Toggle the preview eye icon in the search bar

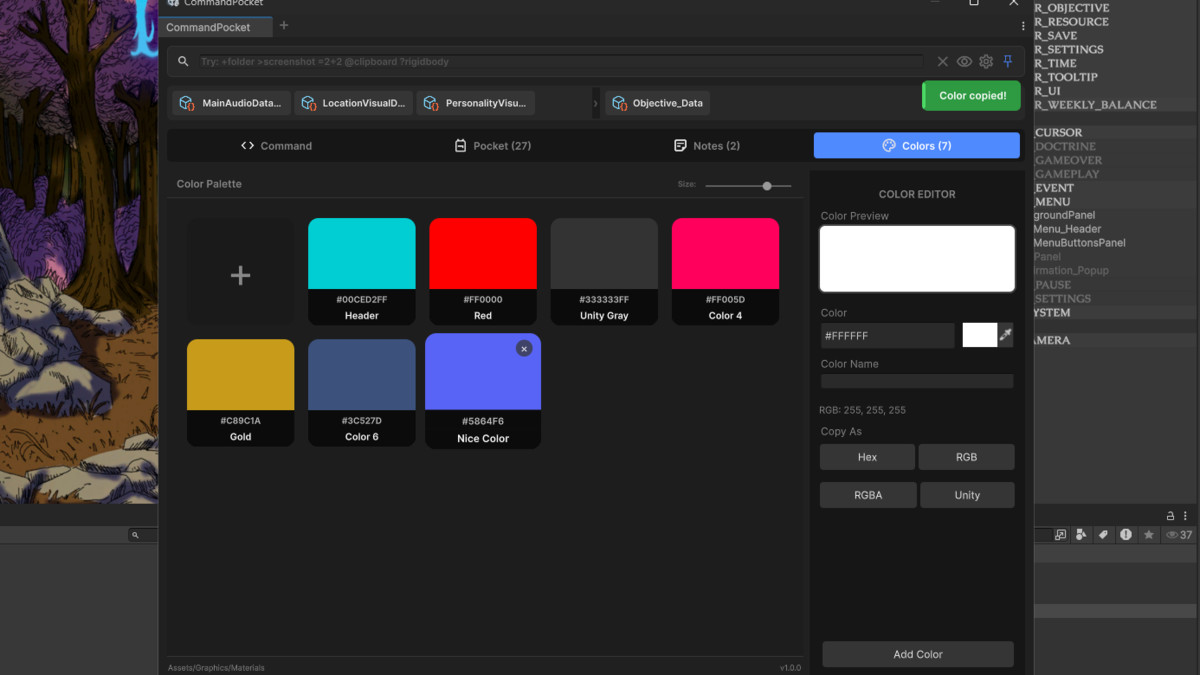964,61
